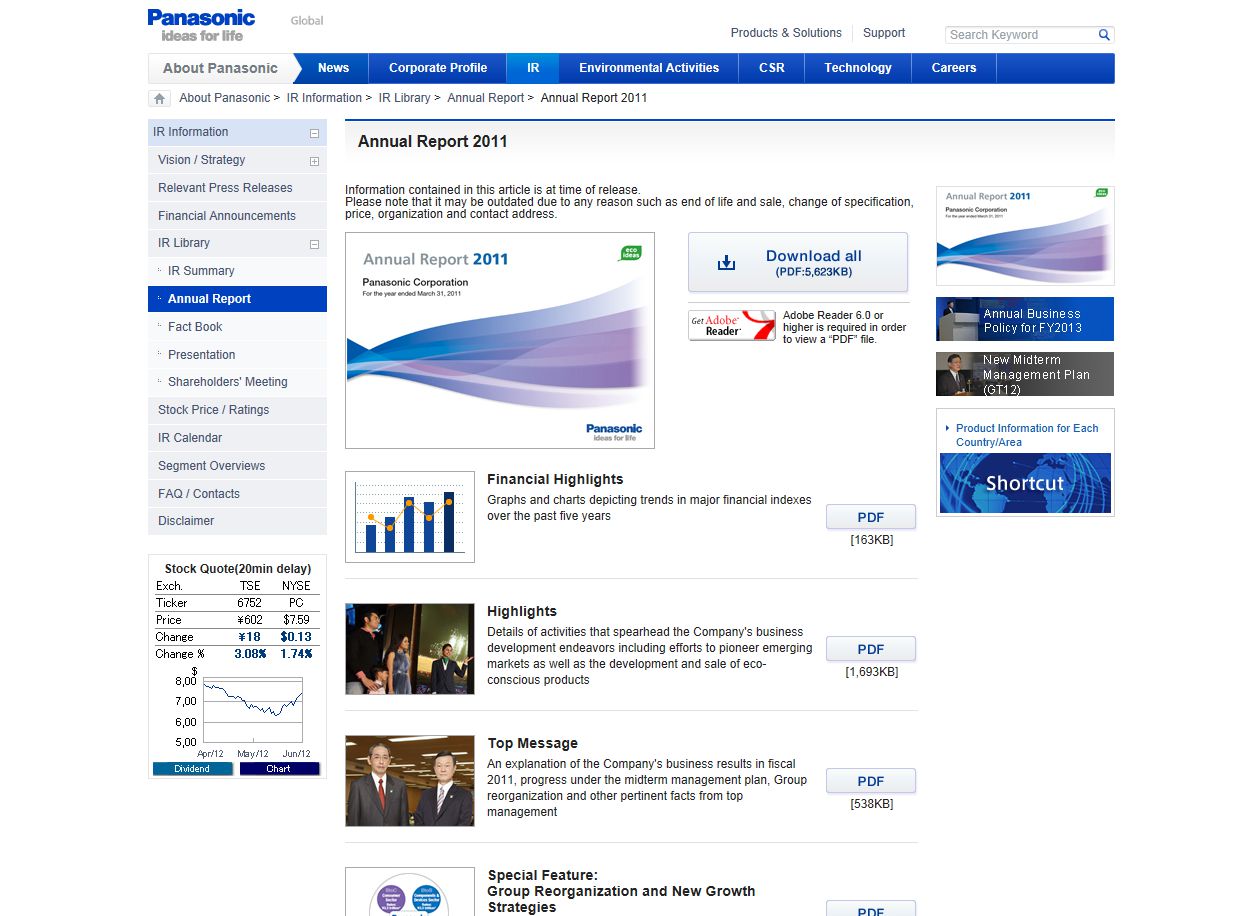Viewport: 1260px width, 916px height.
Task: Go to Environmental Activities tab
Action: coord(649,68)
